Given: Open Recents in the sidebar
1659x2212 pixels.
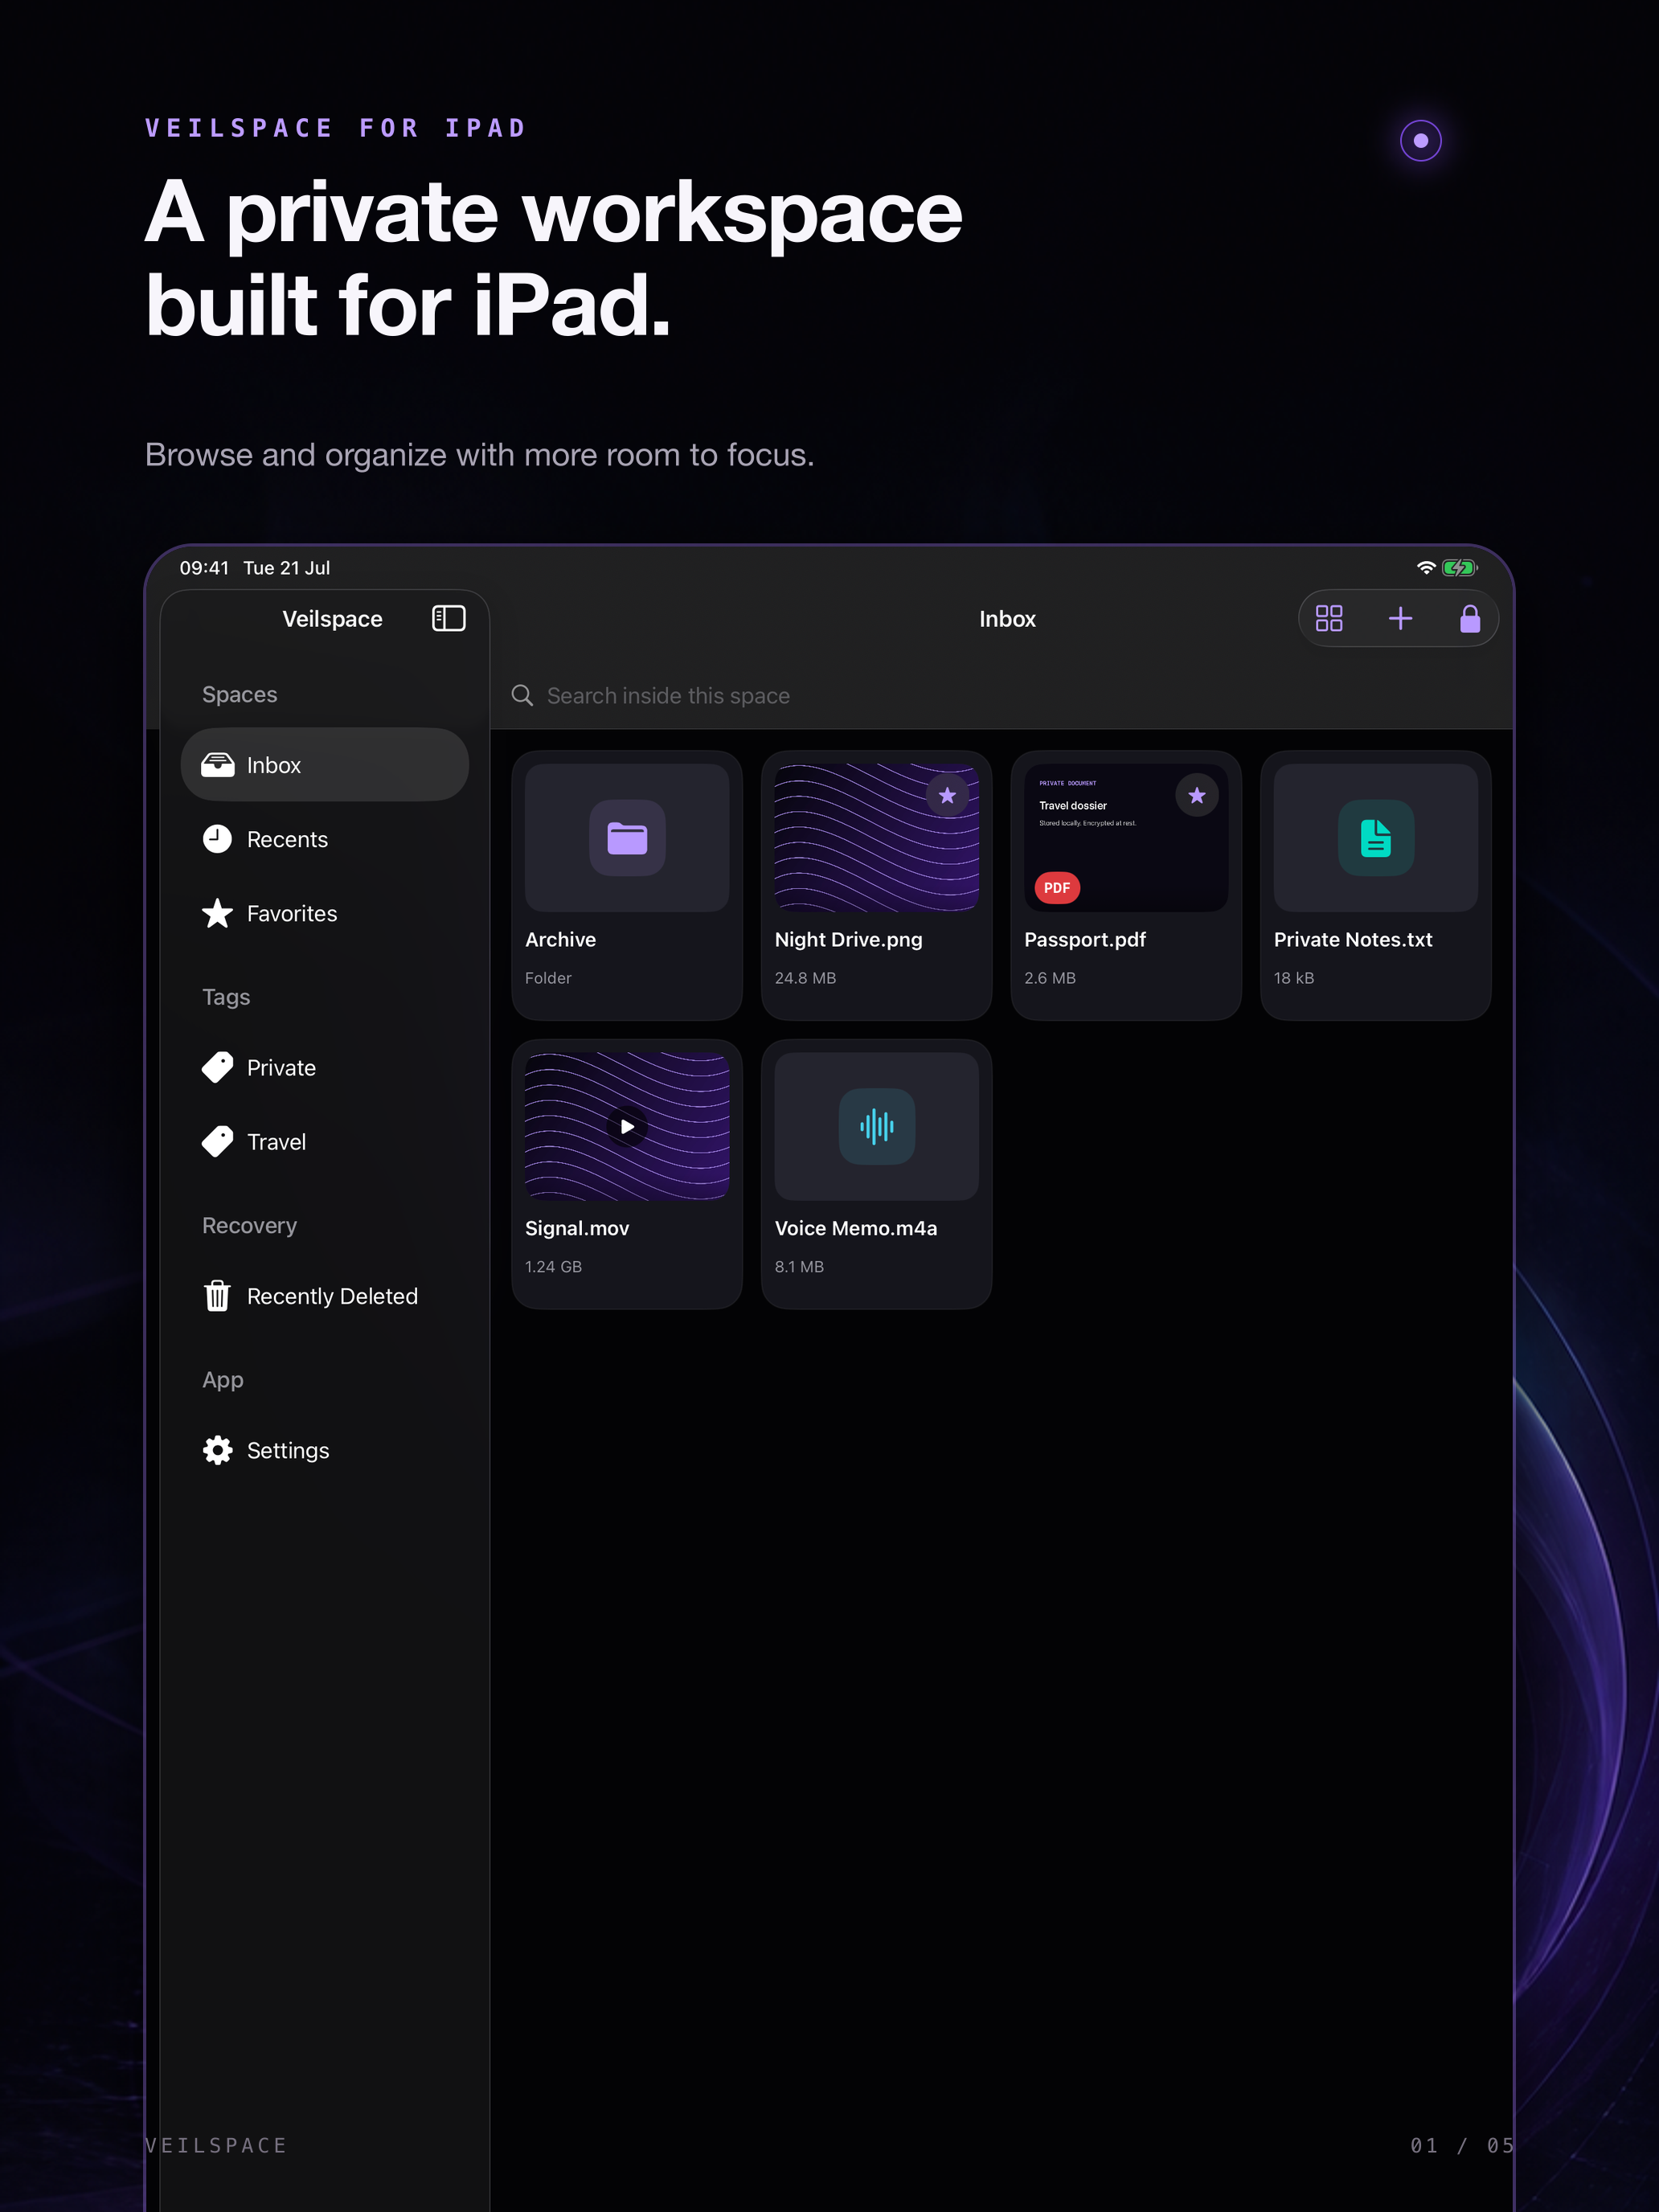Looking at the screenshot, I should coord(325,839).
